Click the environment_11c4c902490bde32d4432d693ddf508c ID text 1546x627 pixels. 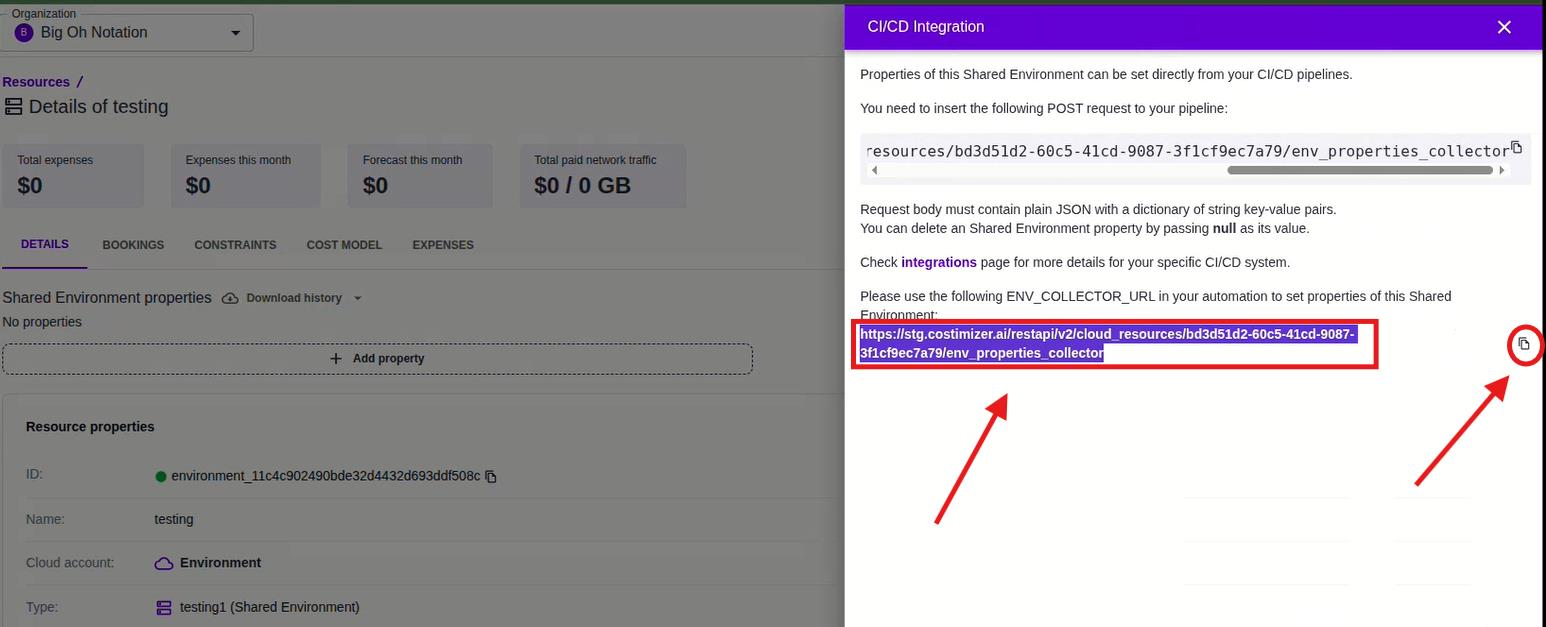[326, 476]
